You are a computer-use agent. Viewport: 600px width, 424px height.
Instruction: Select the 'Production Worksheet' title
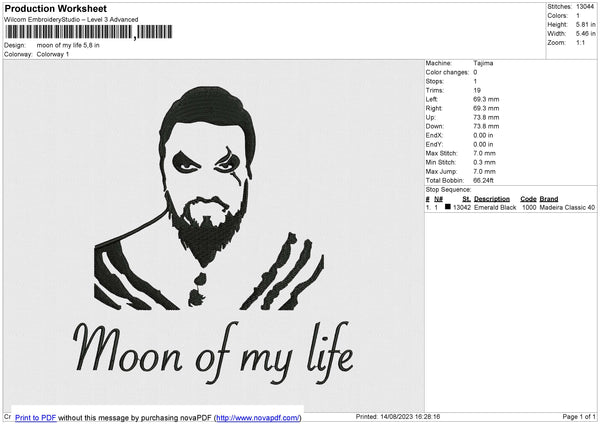[x=56, y=8]
